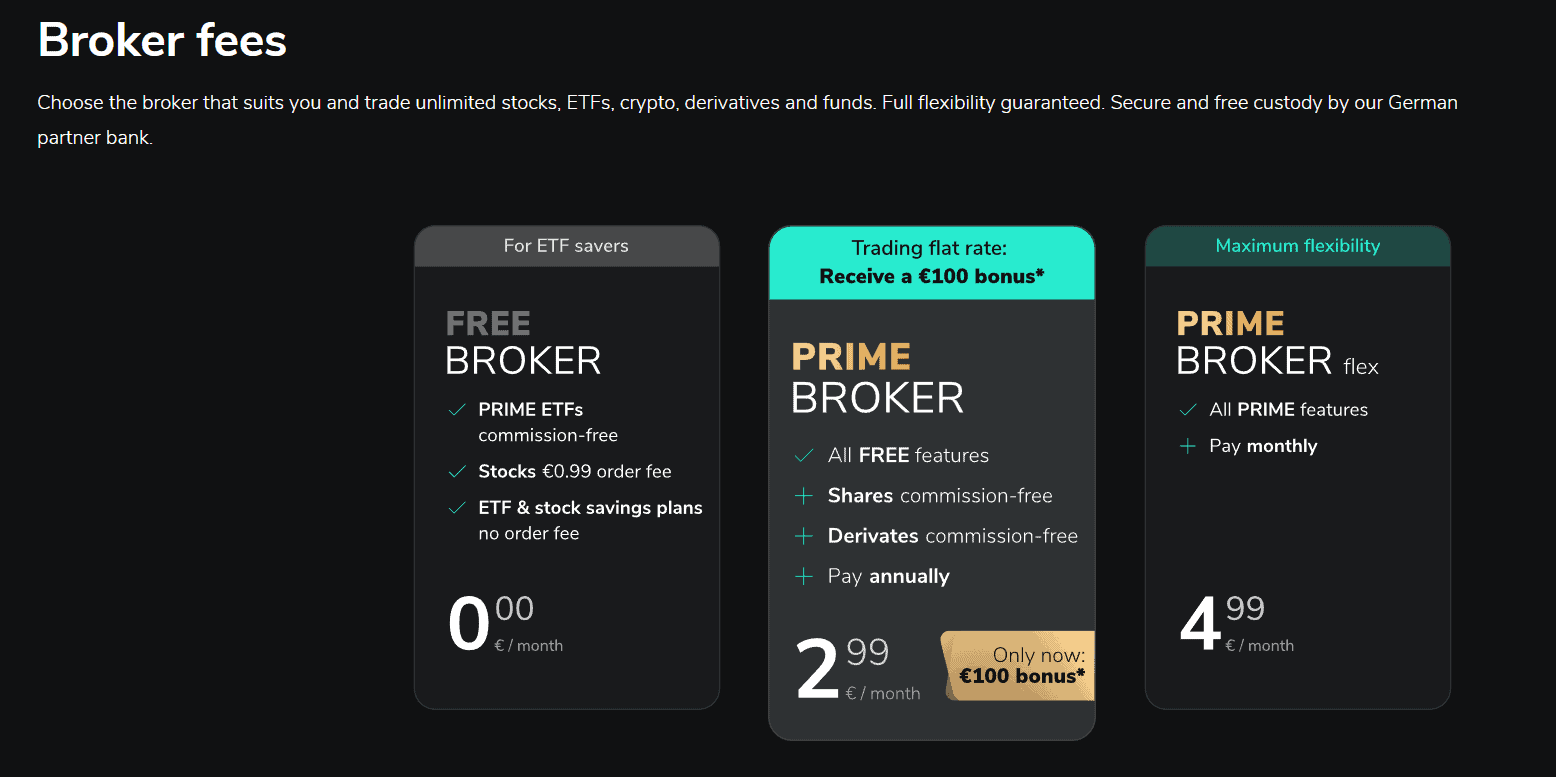The image size is (1556, 777).
Task: Click the Broker fees page title
Action: tap(161, 40)
